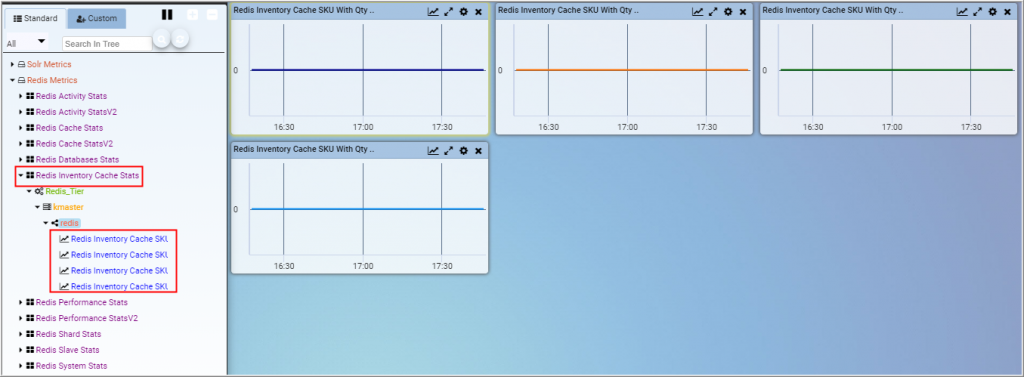Pause the dashboard auto-refresh
The height and width of the screenshot is (377, 1024).
pos(167,14)
